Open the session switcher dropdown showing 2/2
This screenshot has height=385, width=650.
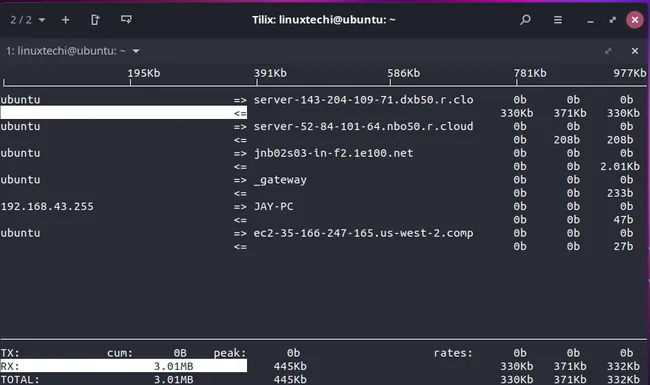28,20
